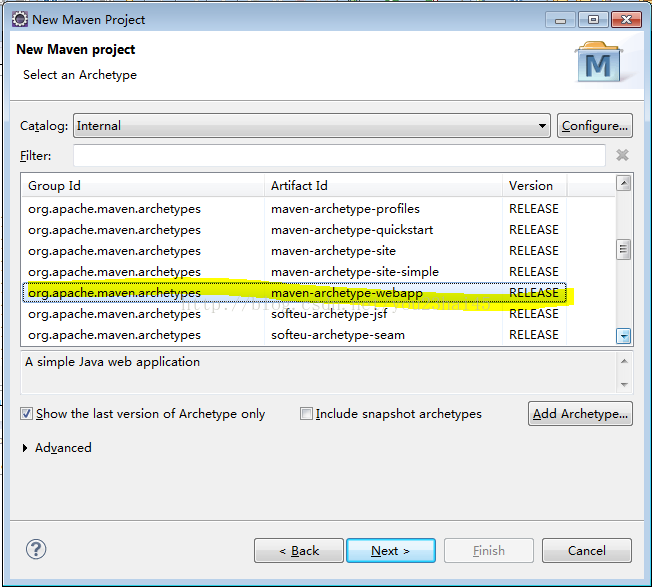This screenshot has width=652, height=587.
Task: Open the Catalog dropdown showing Internal
Action: (x=312, y=126)
